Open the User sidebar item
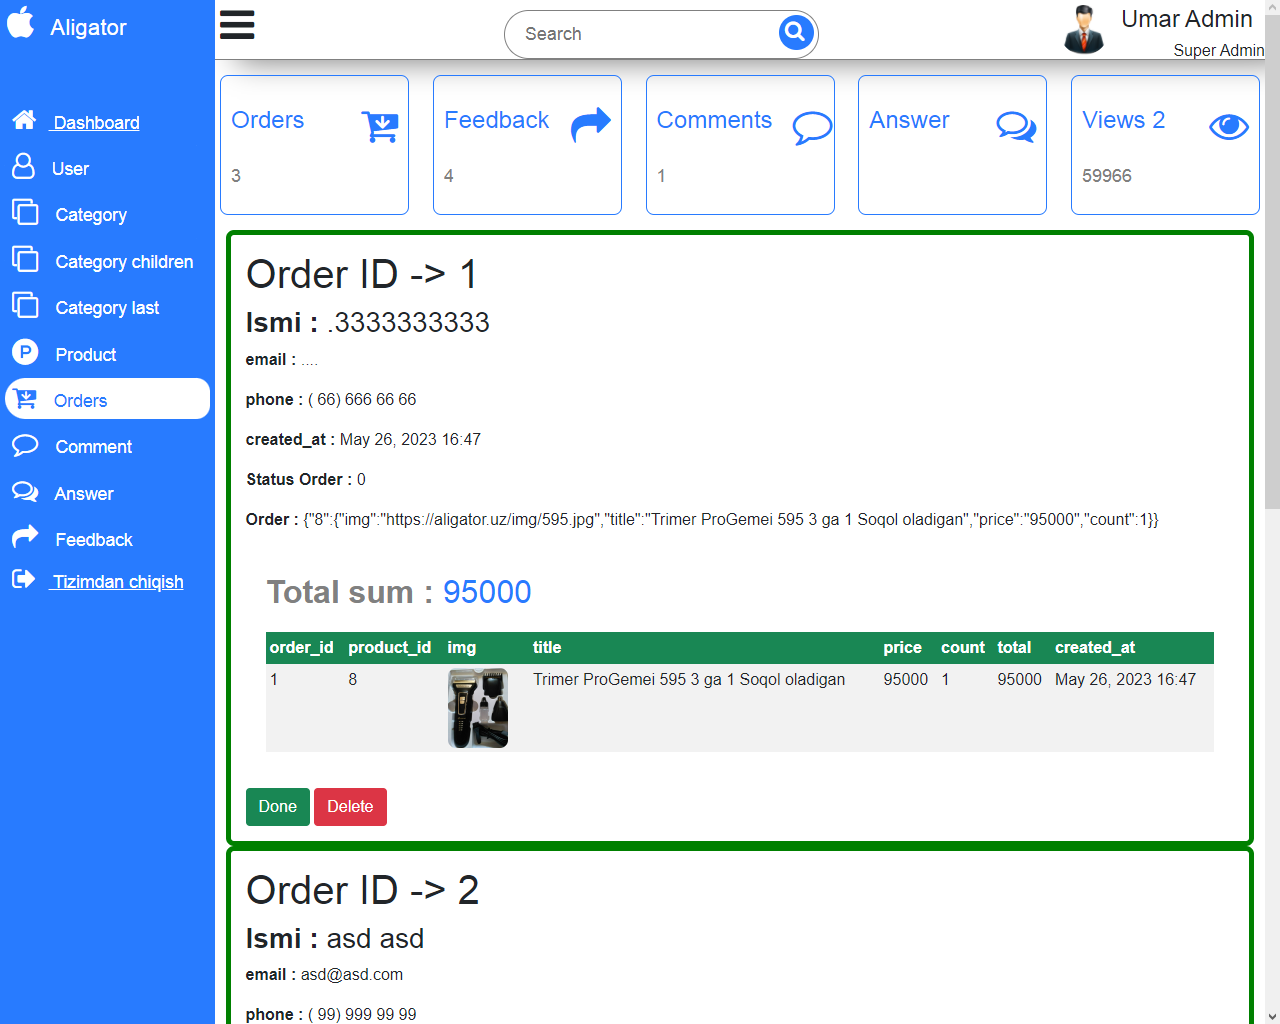The height and width of the screenshot is (1024, 1280). coord(70,169)
